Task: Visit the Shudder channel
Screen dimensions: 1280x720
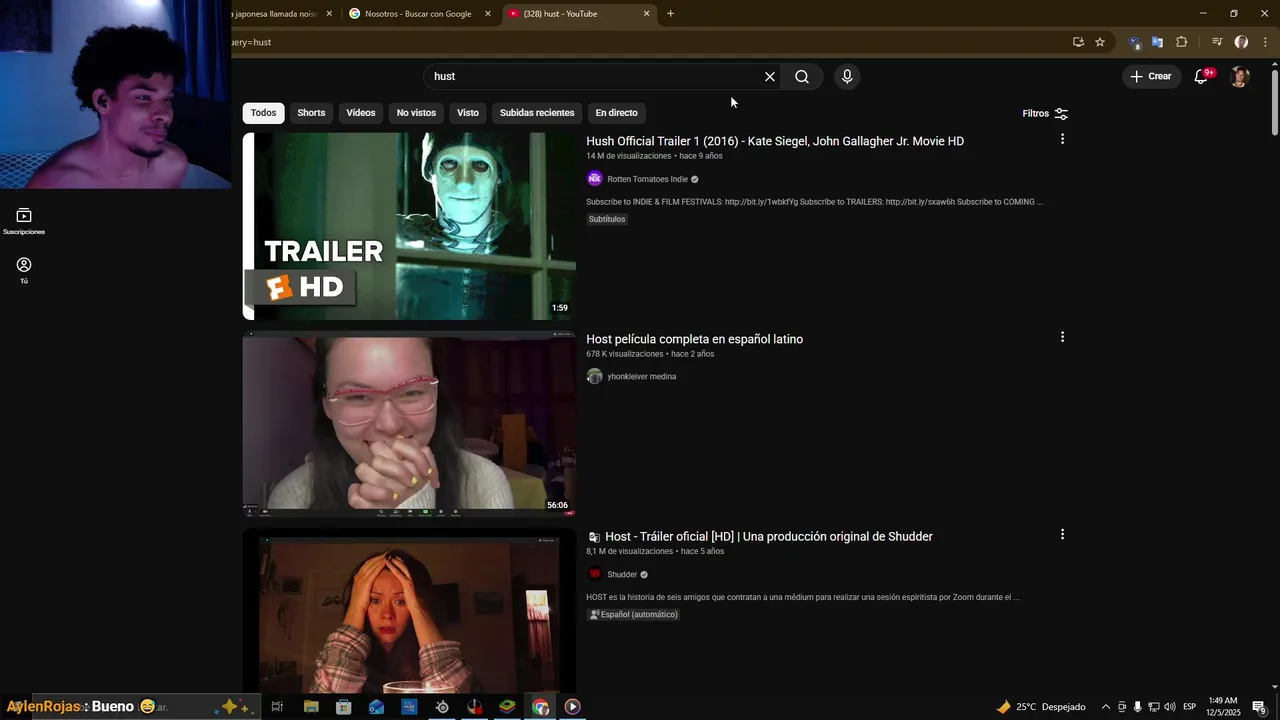Action: point(622,575)
